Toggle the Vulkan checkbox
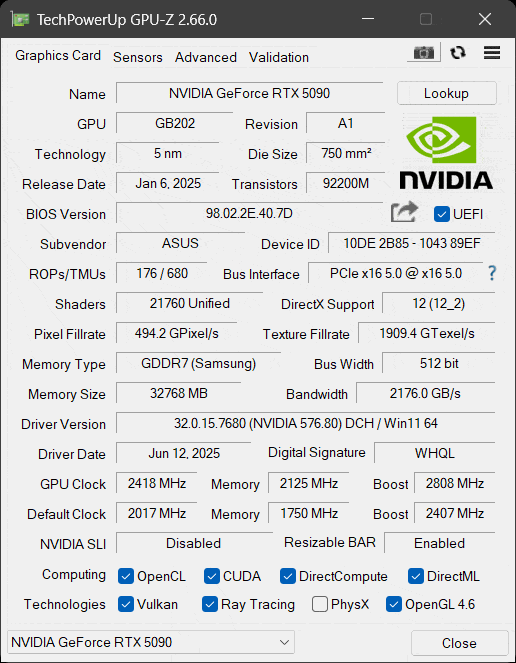Screen dimensions: 516x663 126,604
